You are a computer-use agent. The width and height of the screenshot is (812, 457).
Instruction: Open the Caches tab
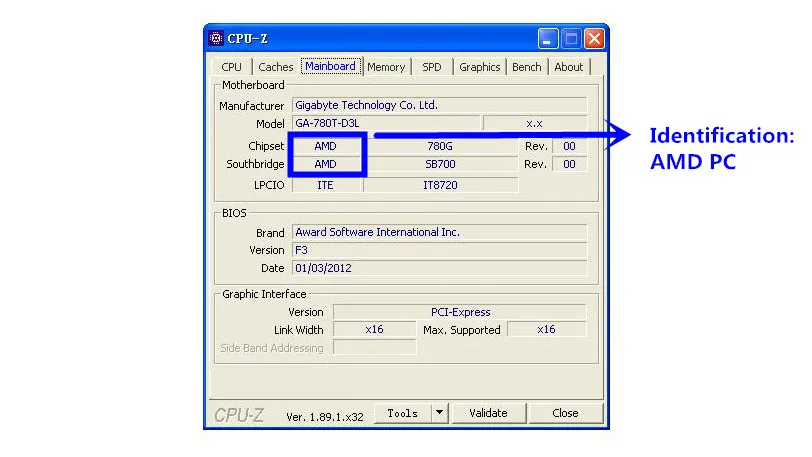click(276, 67)
